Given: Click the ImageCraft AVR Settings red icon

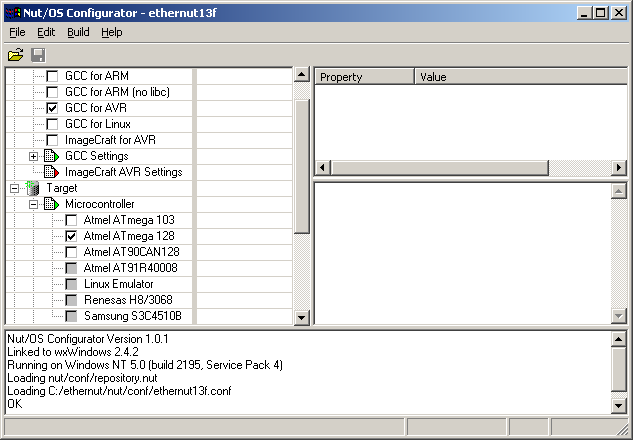Looking at the screenshot, I should 51,172.
